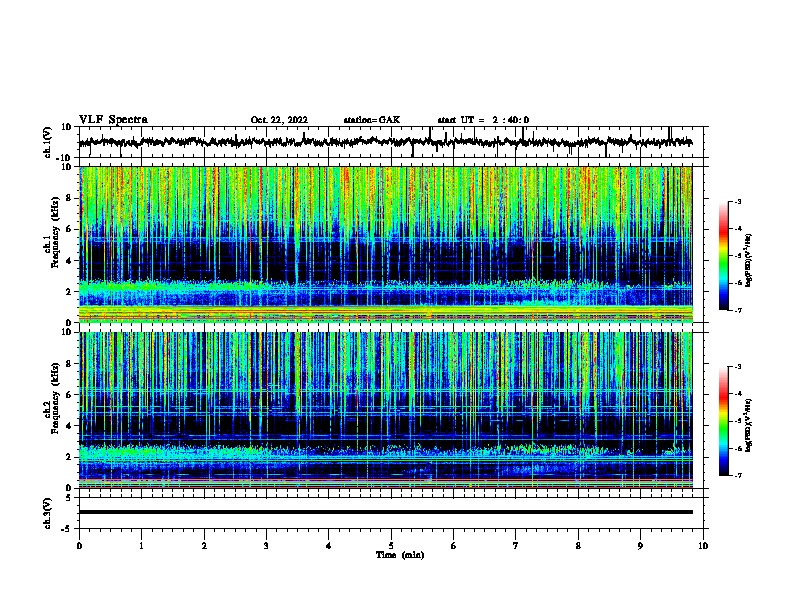Click time axis tick label '3'
792x612 pixels.
[x=266, y=546]
